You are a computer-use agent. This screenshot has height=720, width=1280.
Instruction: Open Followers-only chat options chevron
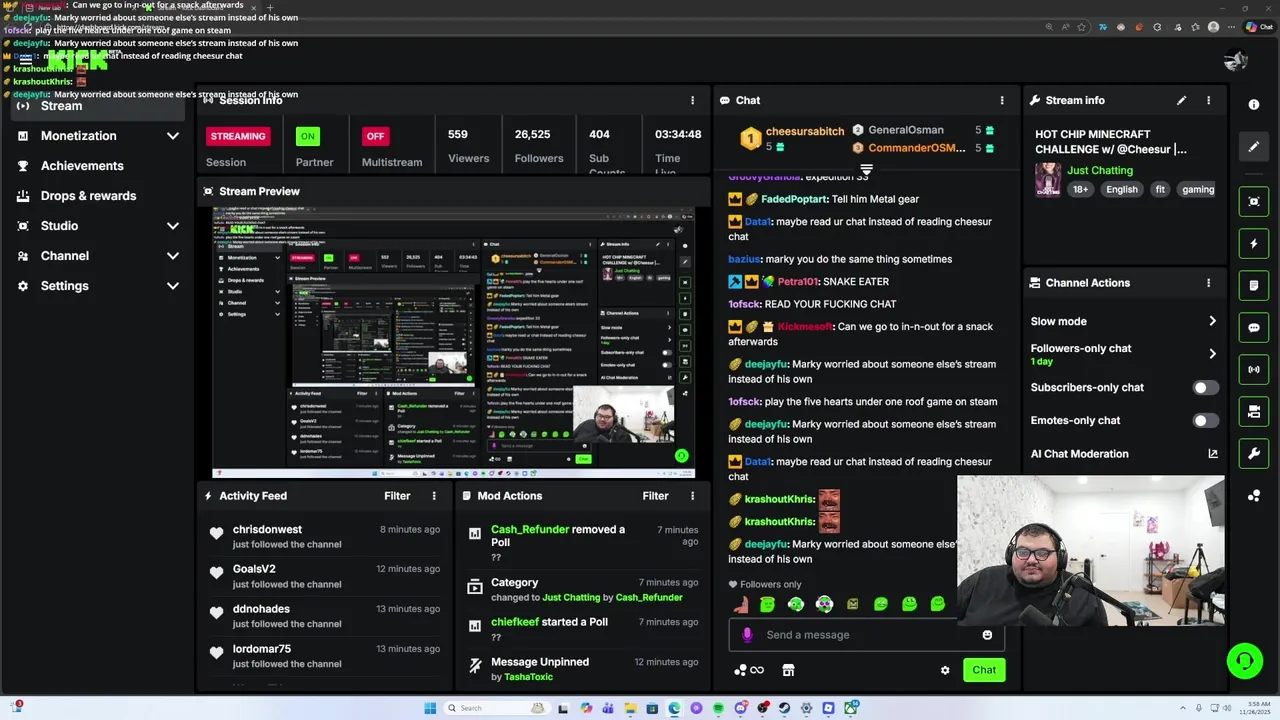(x=1212, y=354)
